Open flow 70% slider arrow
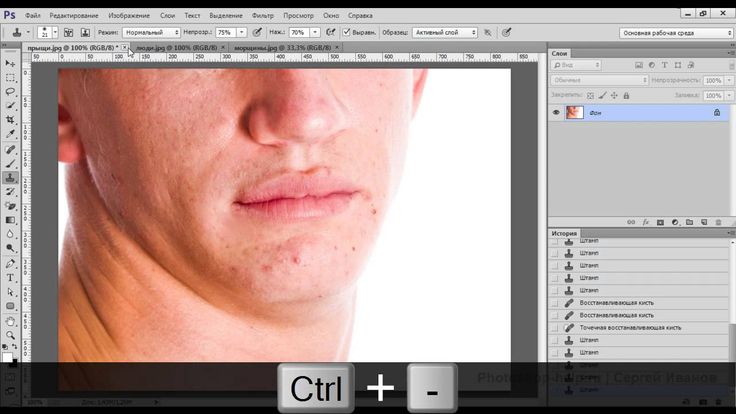 pos(315,32)
